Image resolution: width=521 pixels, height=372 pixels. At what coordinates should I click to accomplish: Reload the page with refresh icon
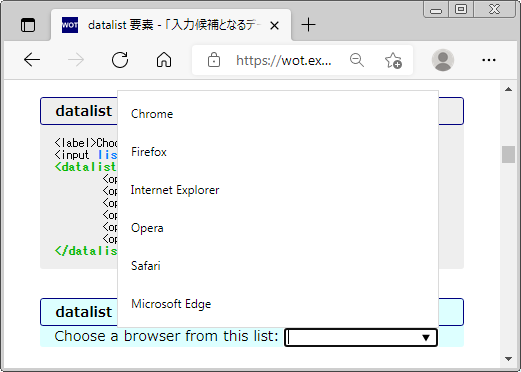coord(120,60)
